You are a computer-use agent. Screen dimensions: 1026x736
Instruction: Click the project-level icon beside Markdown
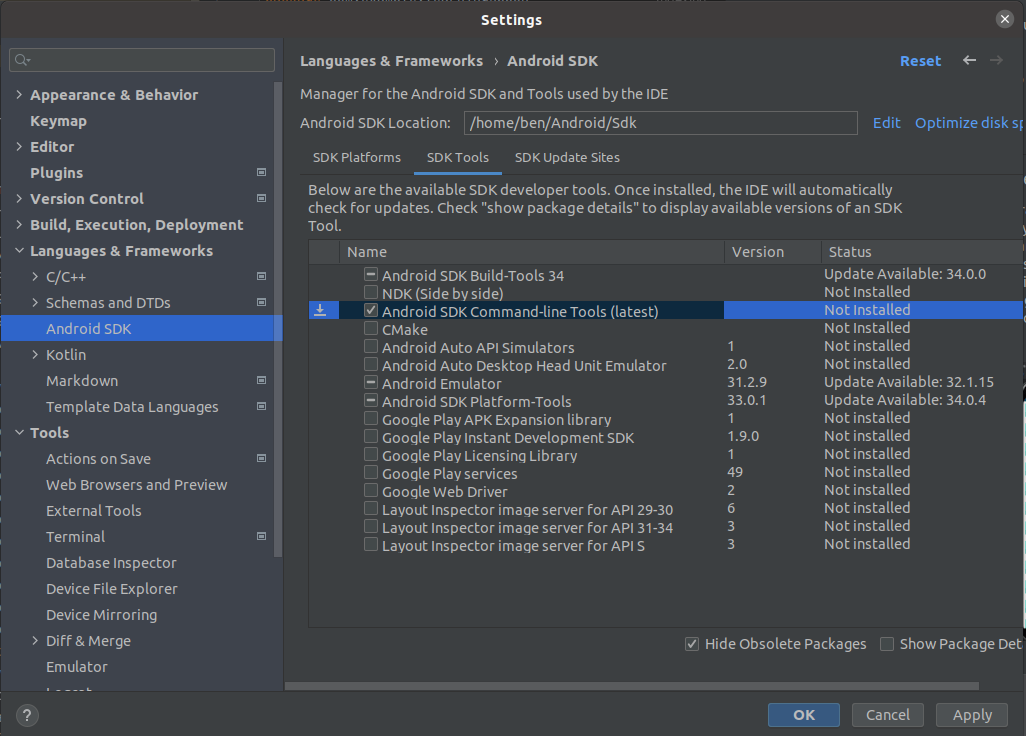261,380
